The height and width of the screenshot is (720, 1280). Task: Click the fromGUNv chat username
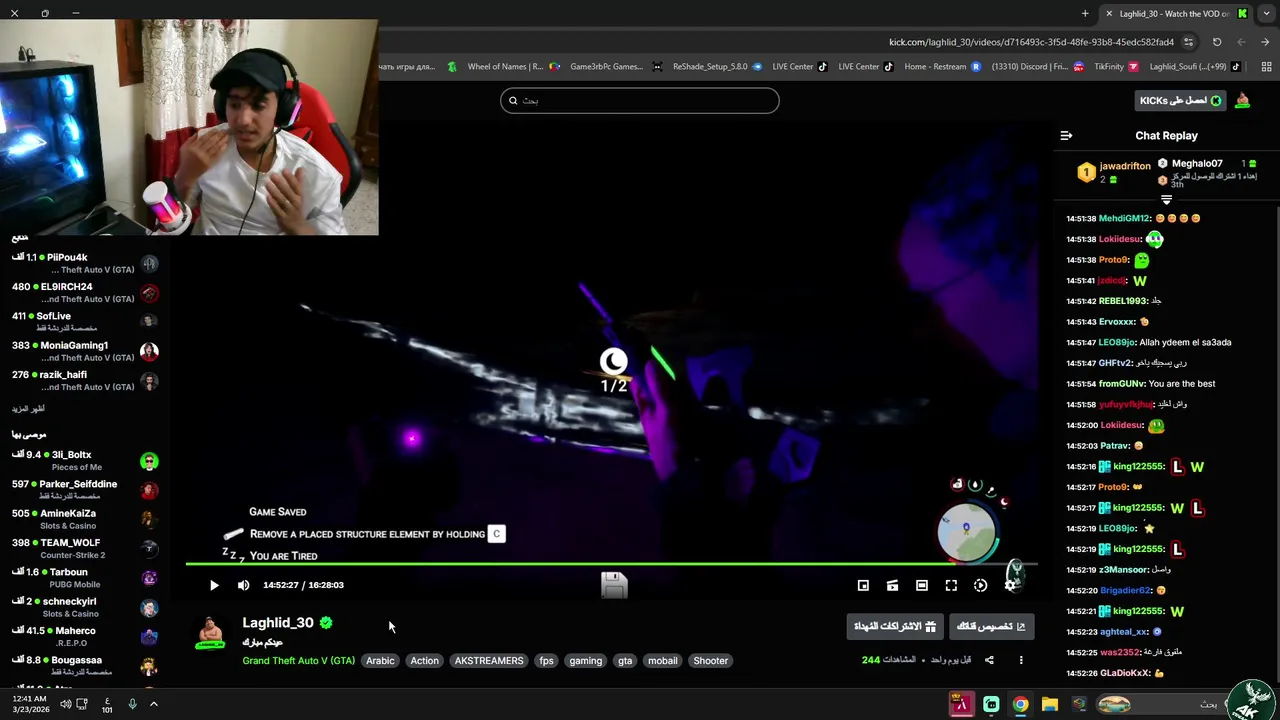click(x=1121, y=384)
